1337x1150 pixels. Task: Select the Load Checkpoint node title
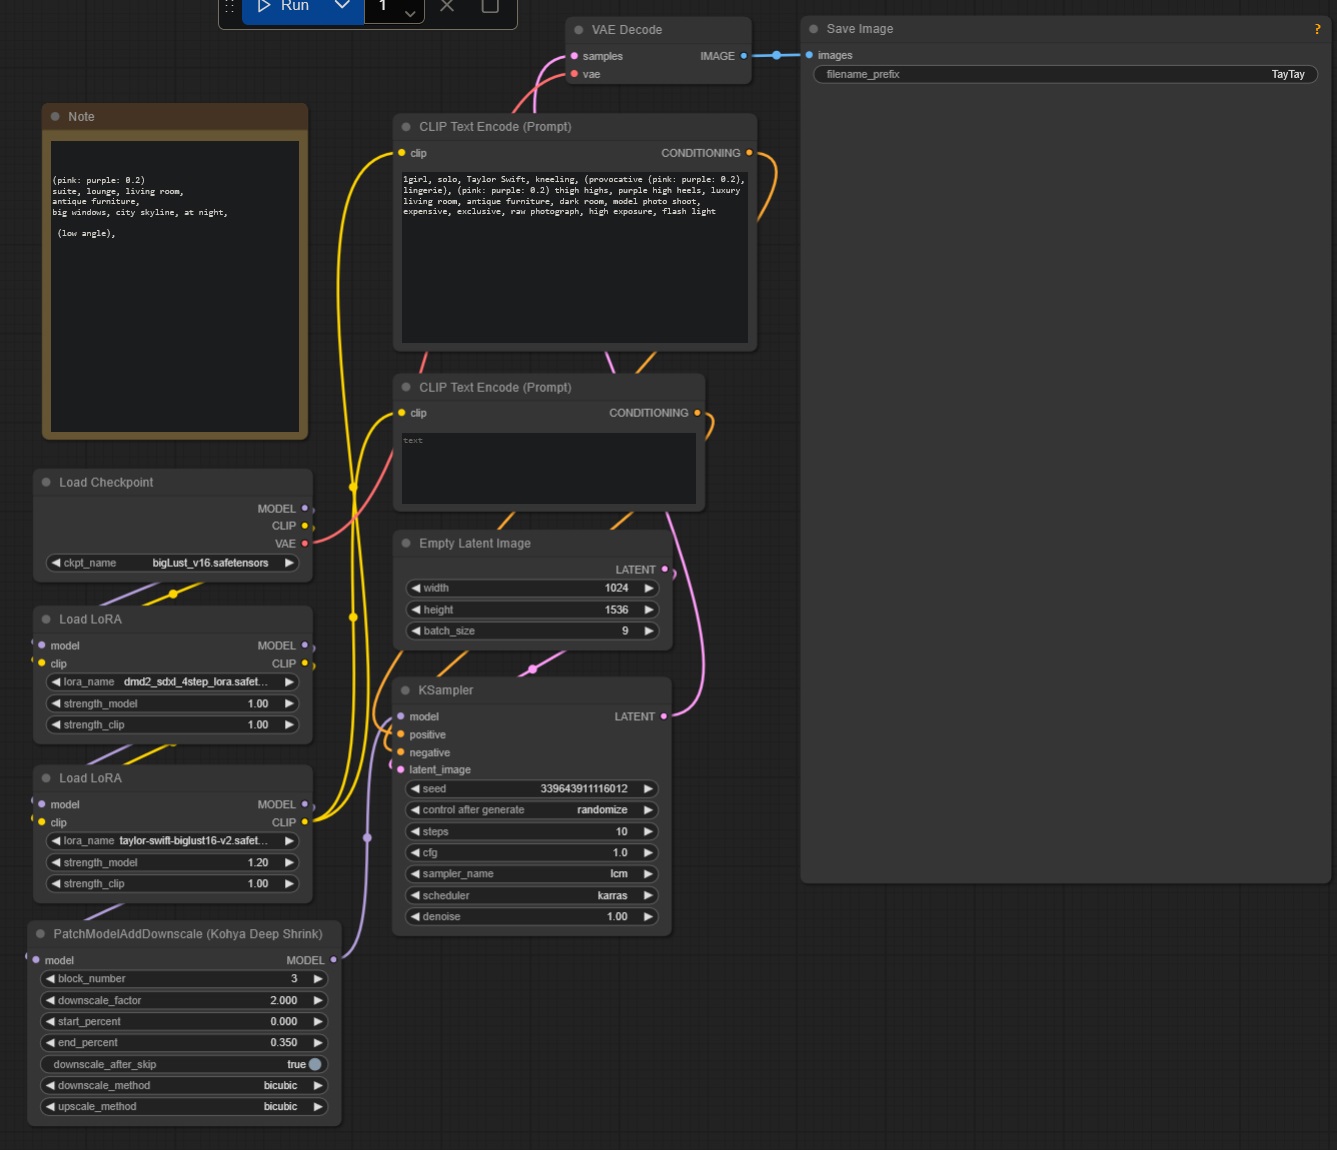click(x=106, y=482)
